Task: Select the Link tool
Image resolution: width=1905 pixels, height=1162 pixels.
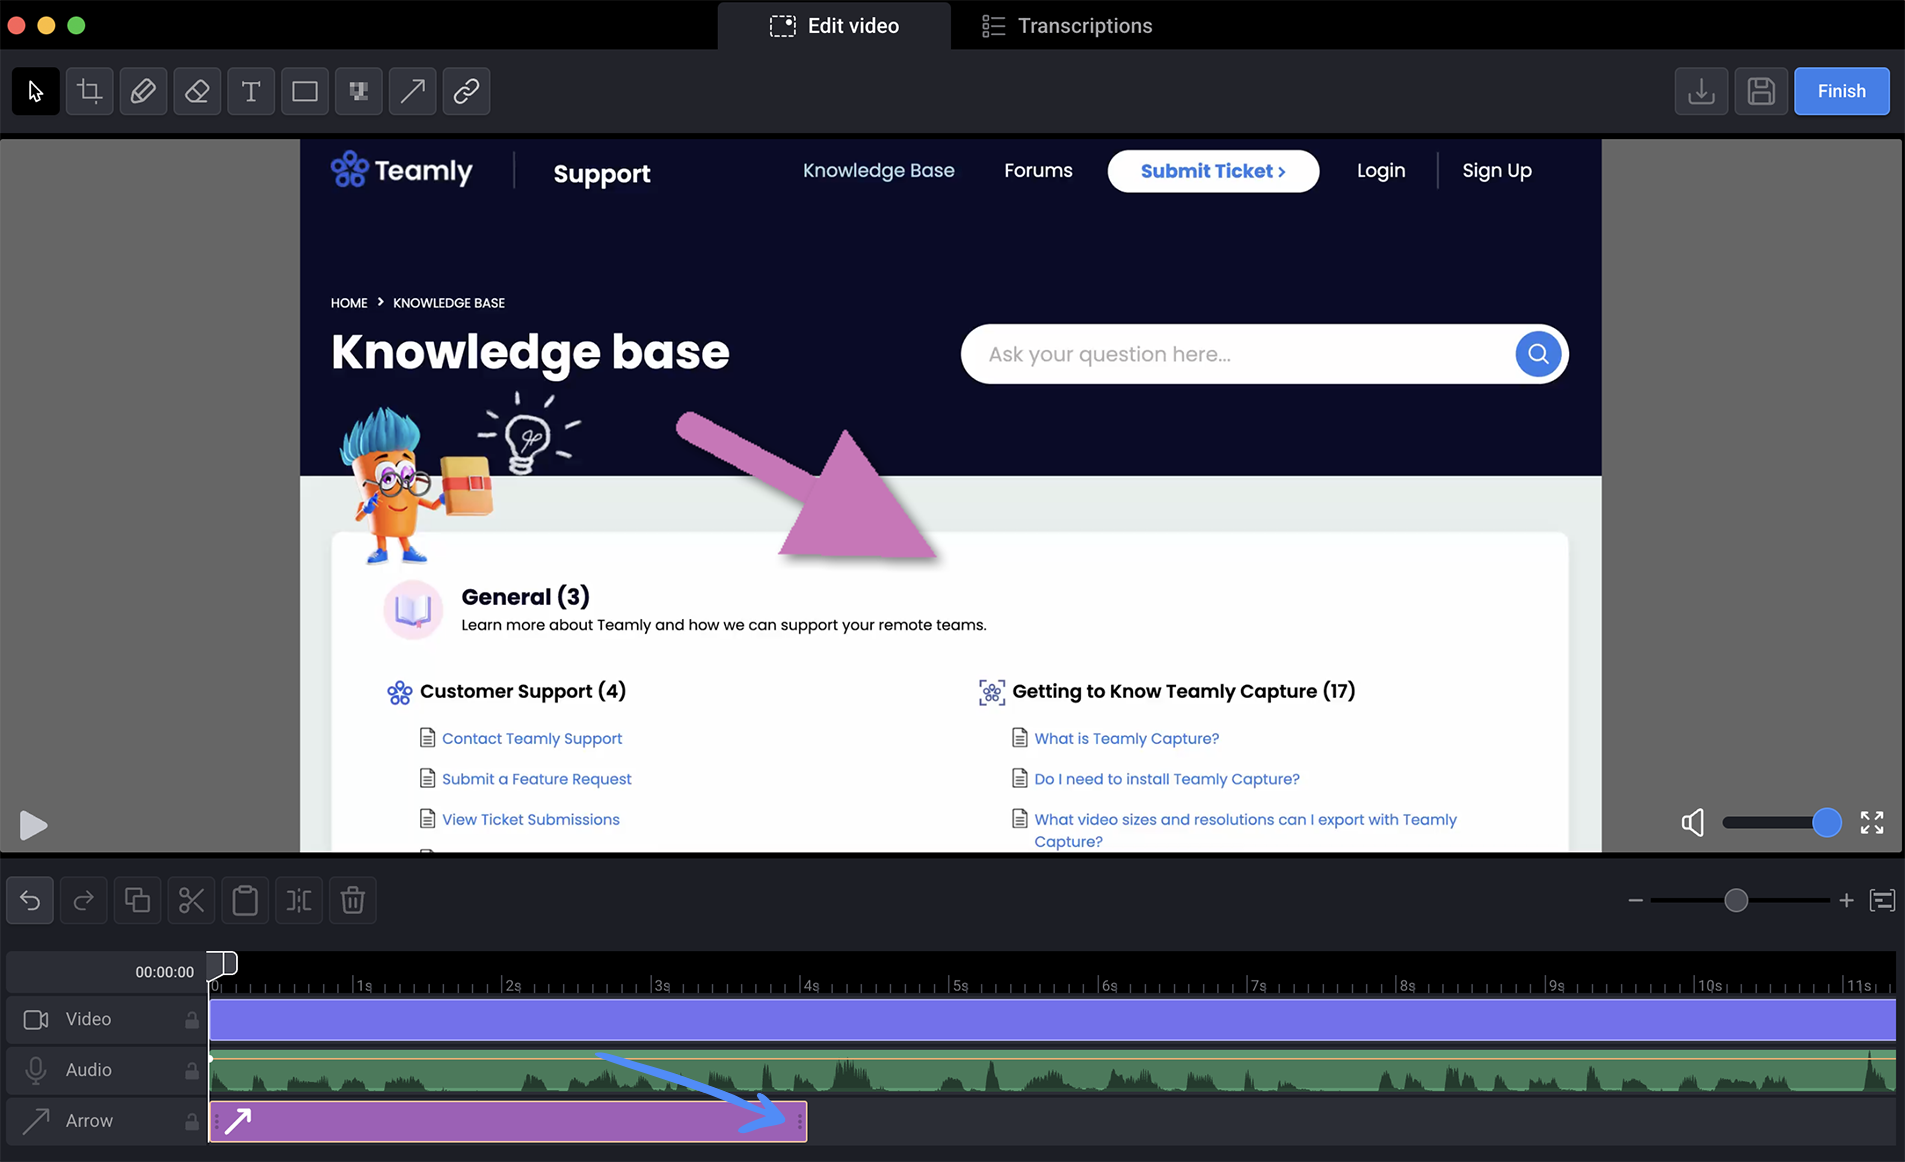Action: click(467, 91)
